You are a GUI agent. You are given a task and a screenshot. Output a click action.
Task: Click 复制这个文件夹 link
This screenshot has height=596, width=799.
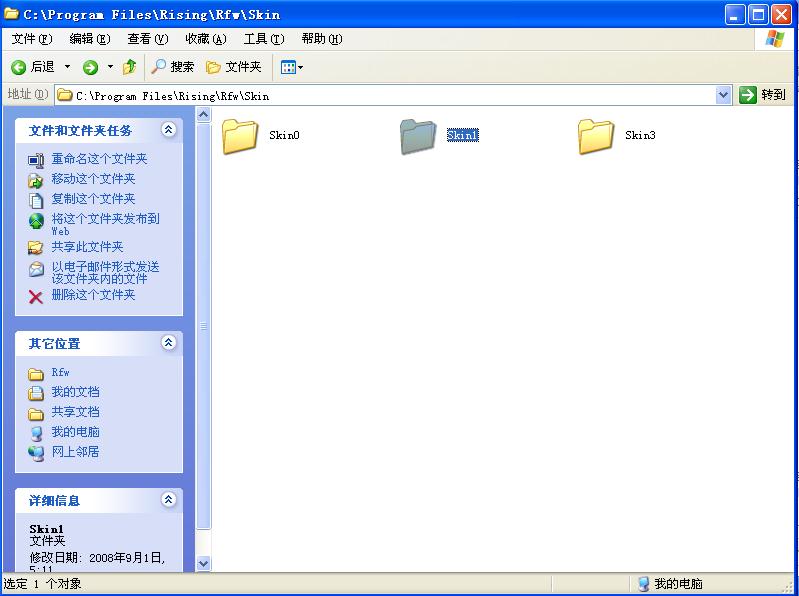[x=93, y=199]
